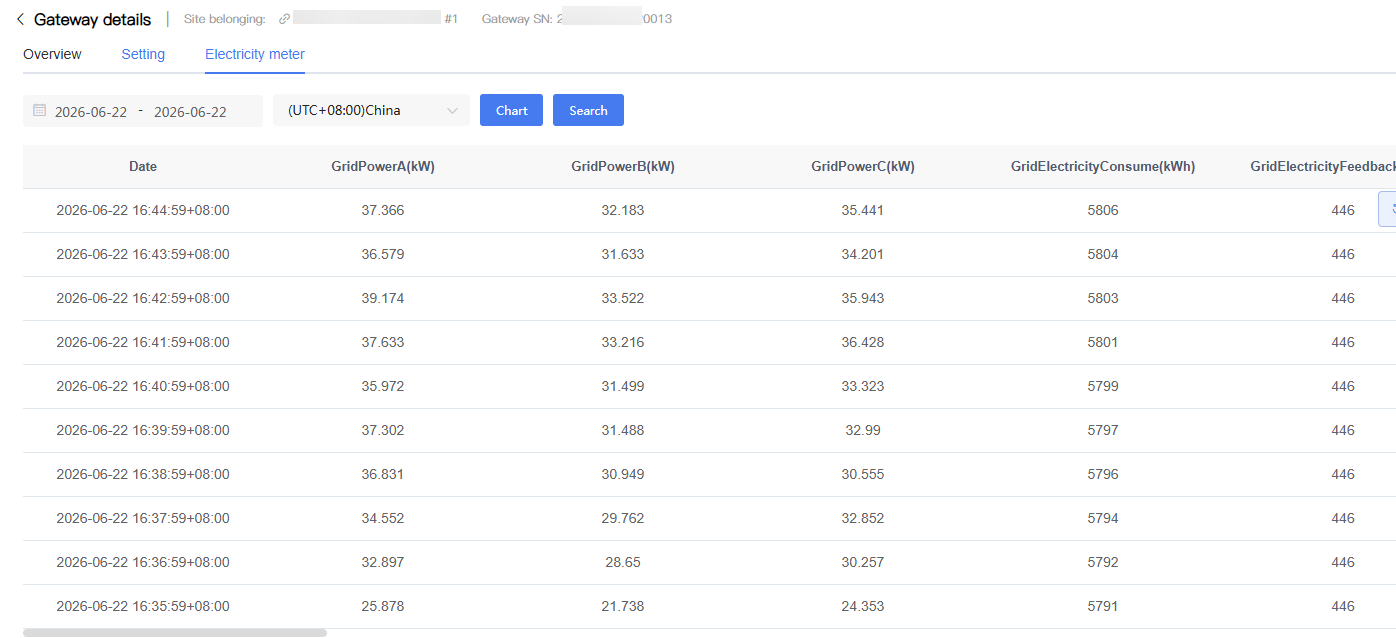Select row dated 2026-06-22 16:44:59+08:00

click(x=709, y=211)
